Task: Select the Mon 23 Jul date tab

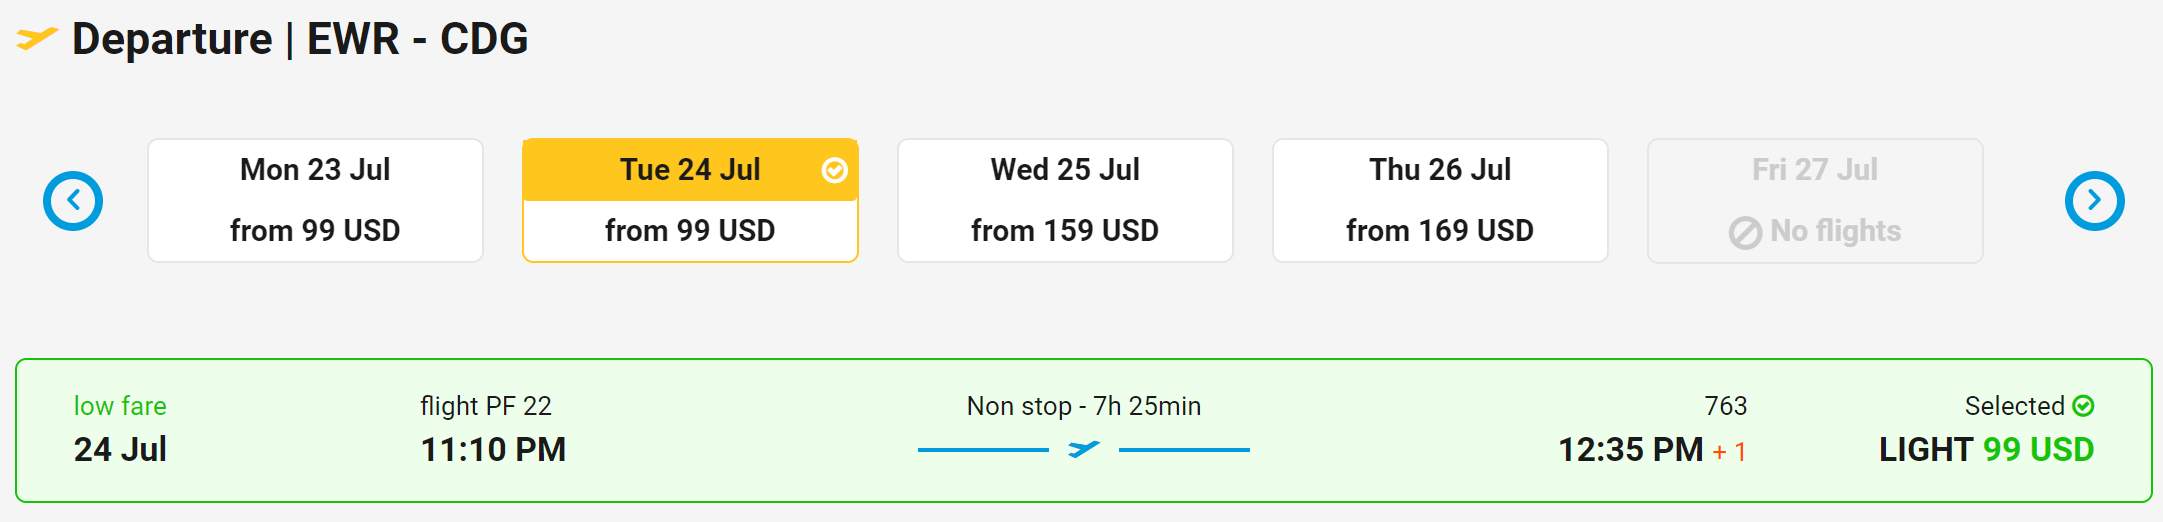Action: pyautogui.click(x=315, y=200)
